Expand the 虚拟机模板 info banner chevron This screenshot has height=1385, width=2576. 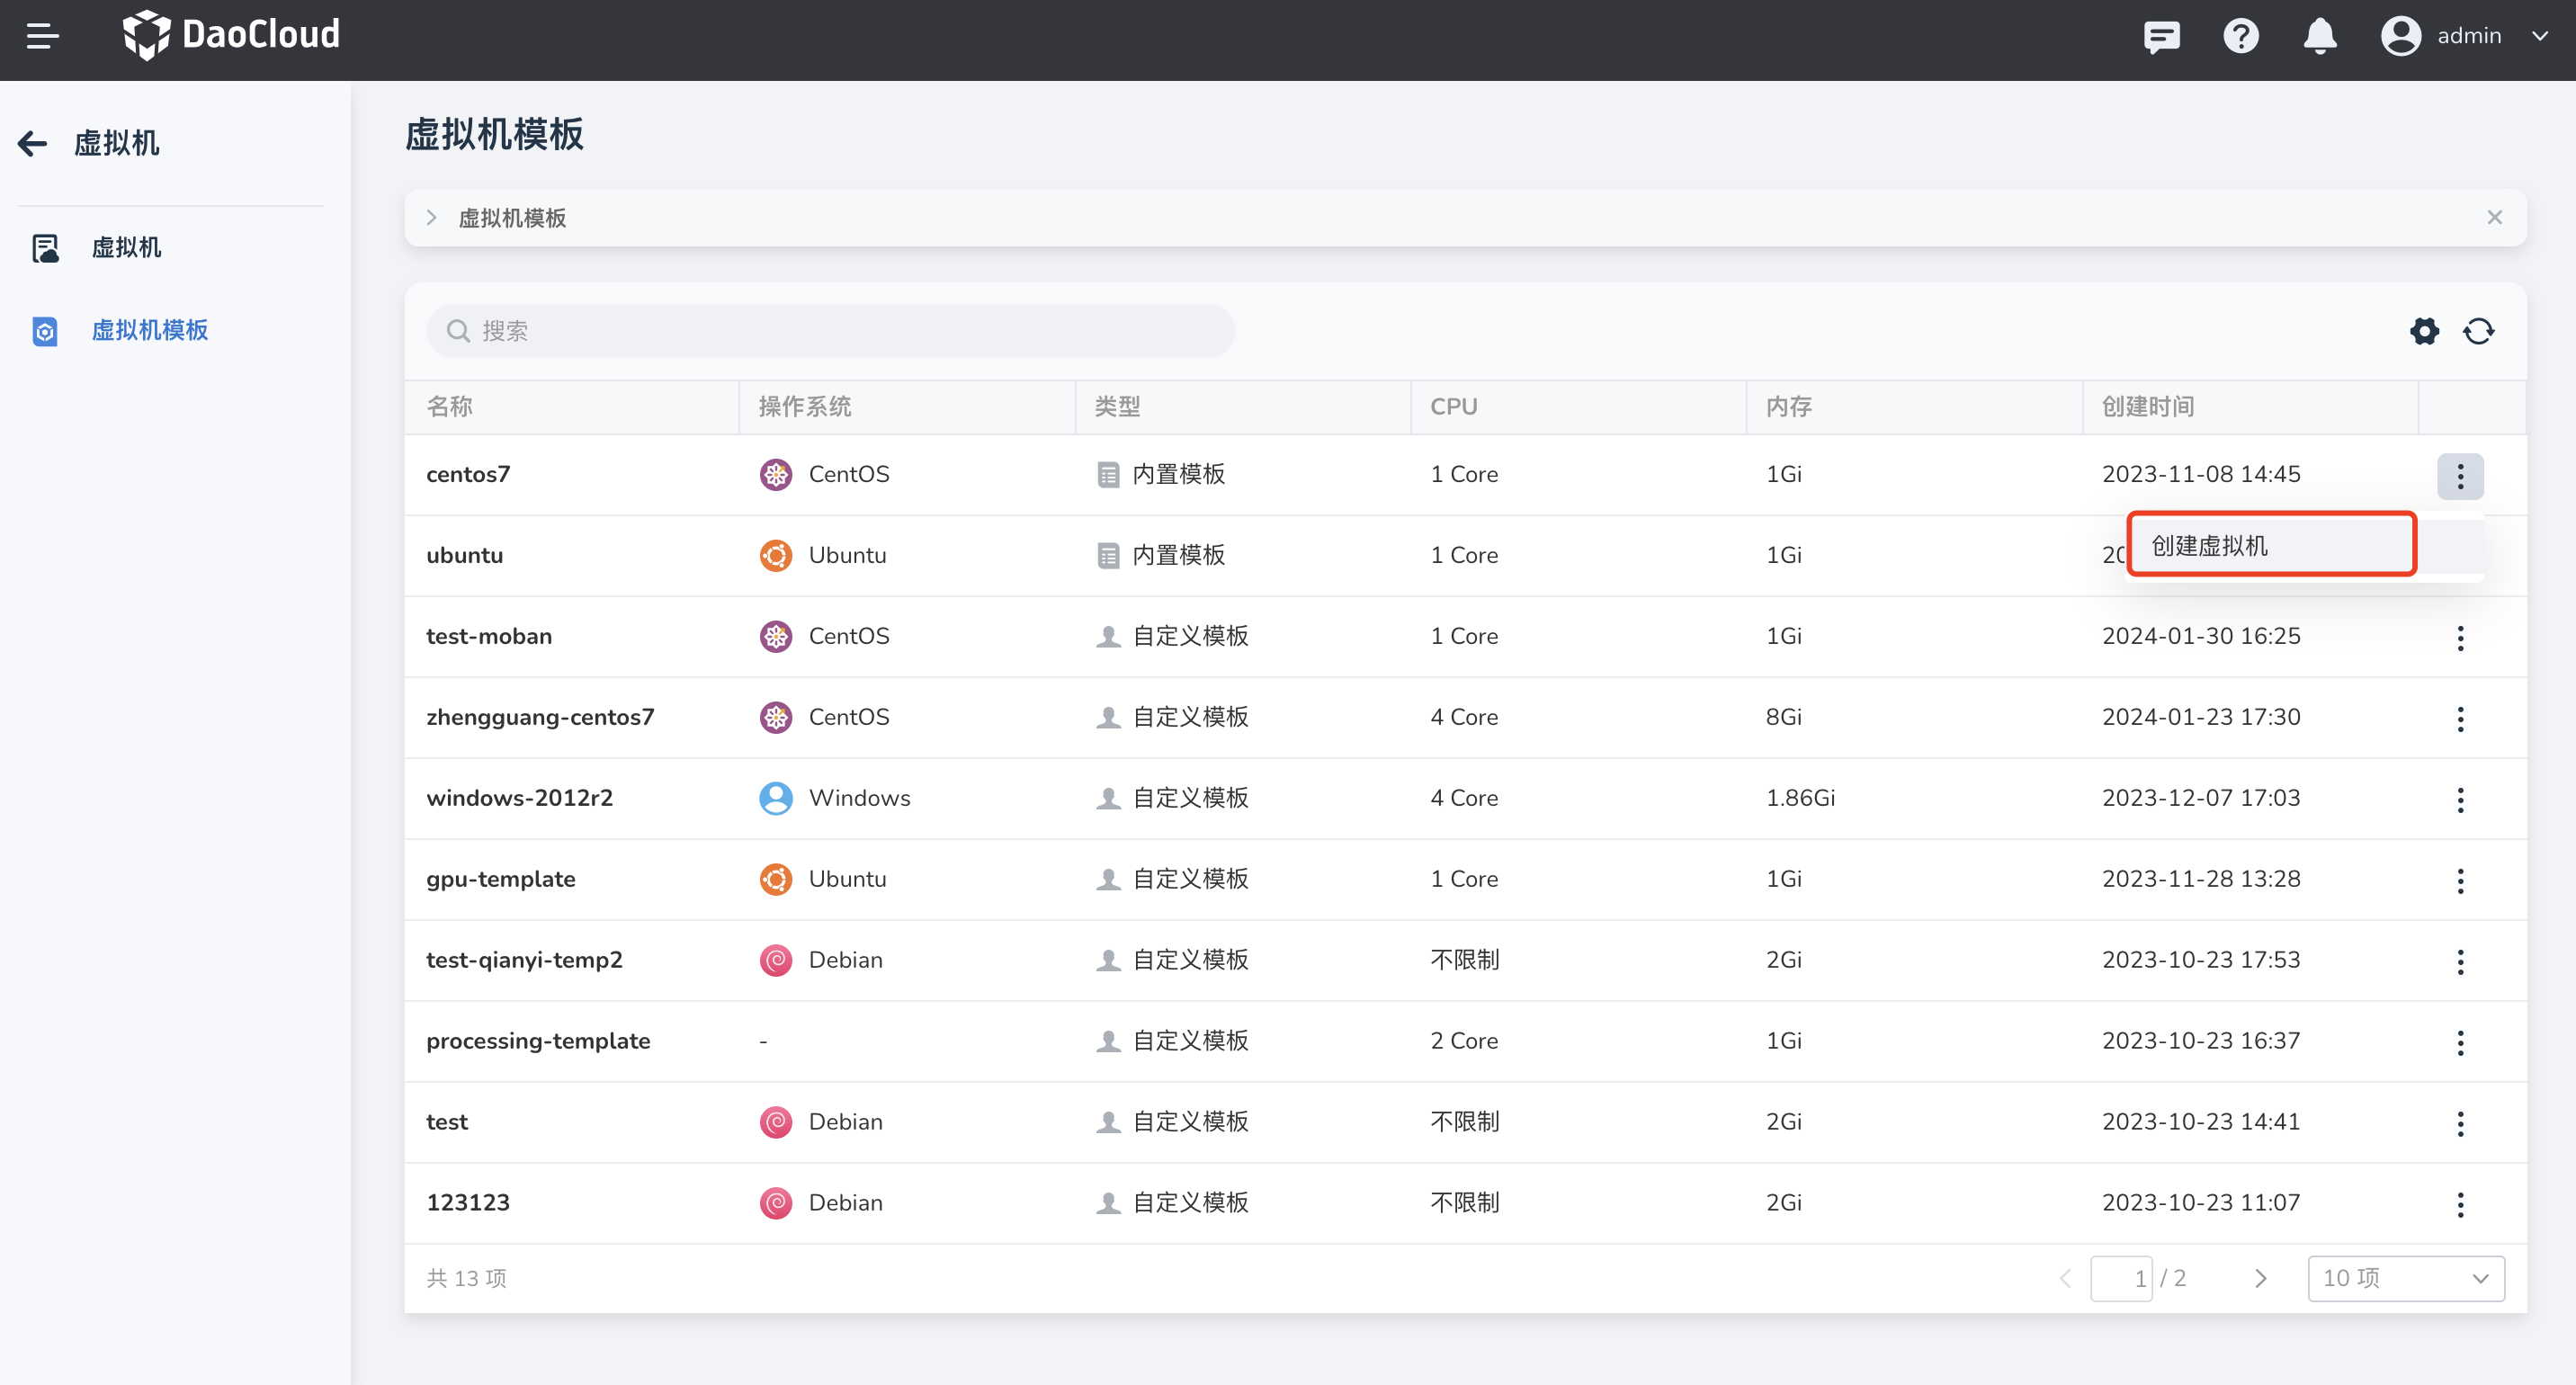click(x=431, y=218)
